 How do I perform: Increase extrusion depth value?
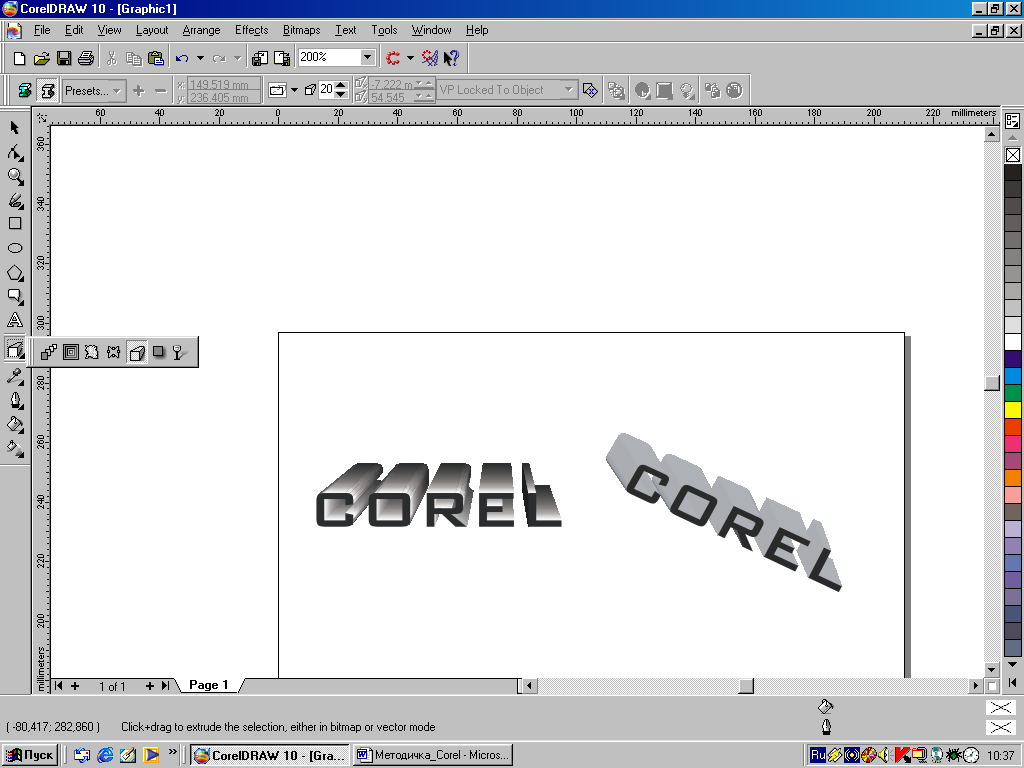pos(341,85)
